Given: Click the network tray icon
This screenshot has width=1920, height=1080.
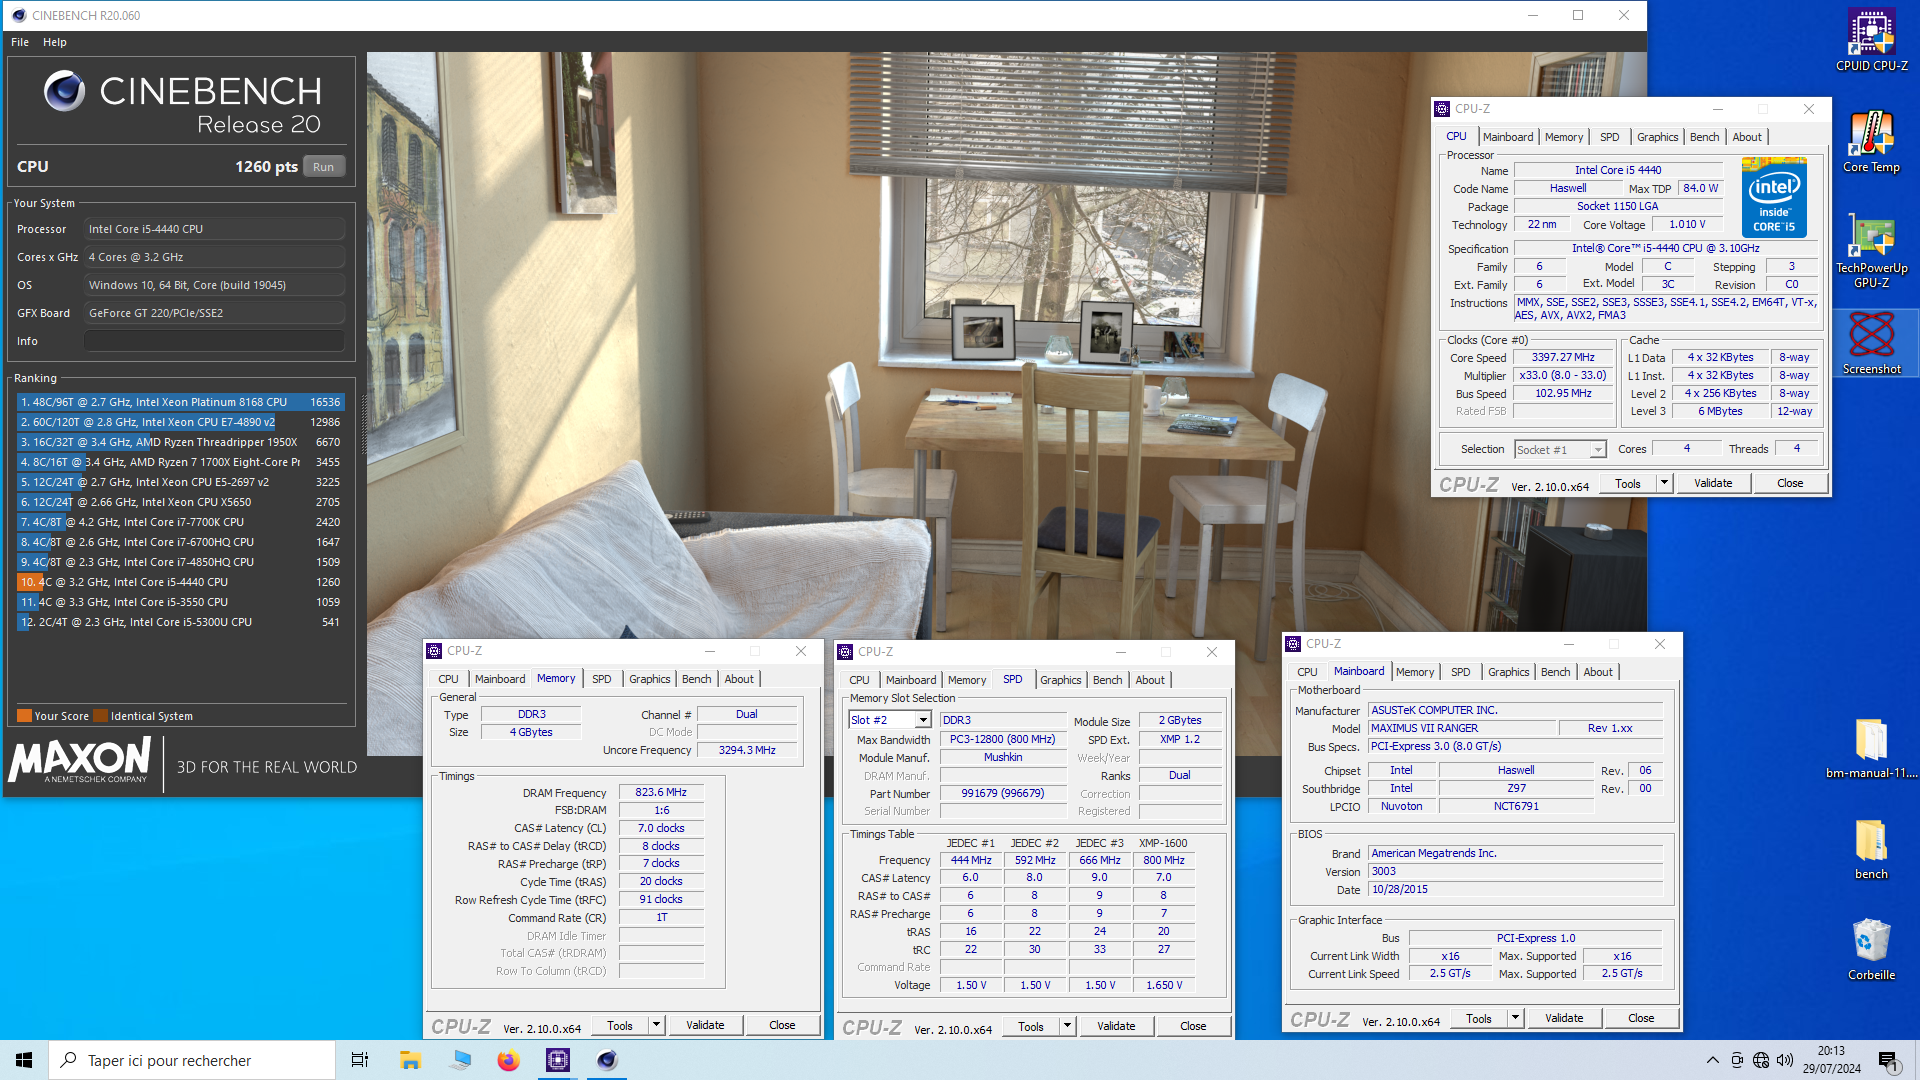Looking at the screenshot, I should (x=1761, y=1060).
